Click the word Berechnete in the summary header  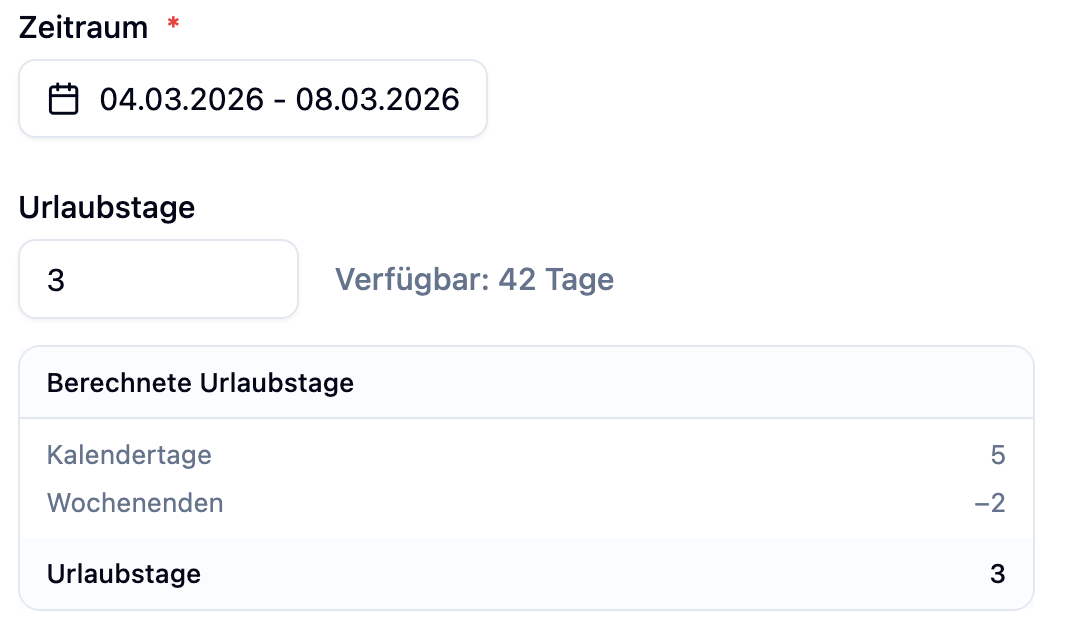coord(119,383)
